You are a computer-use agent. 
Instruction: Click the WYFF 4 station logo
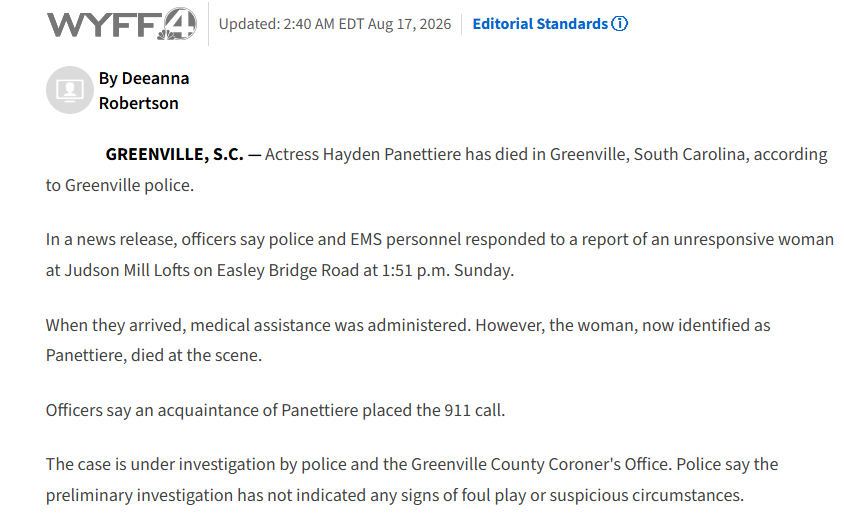(x=122, y=24)
